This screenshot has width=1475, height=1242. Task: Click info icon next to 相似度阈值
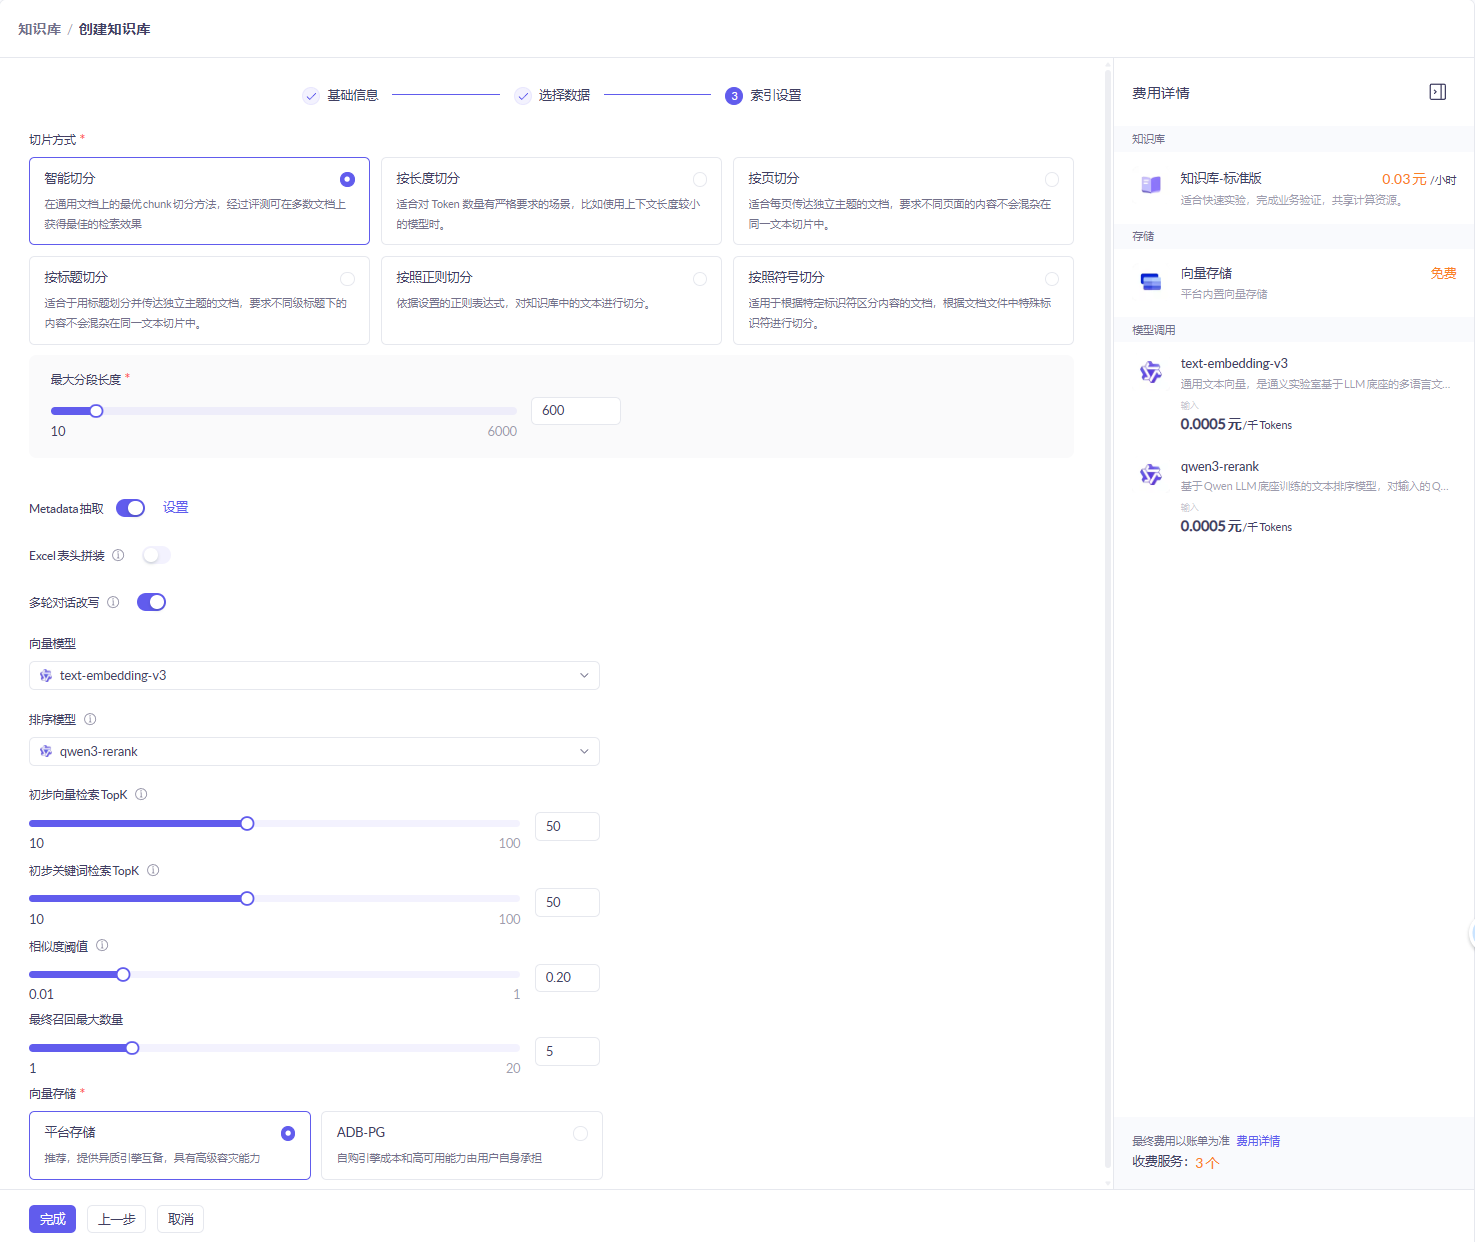[x=102, y=945]
